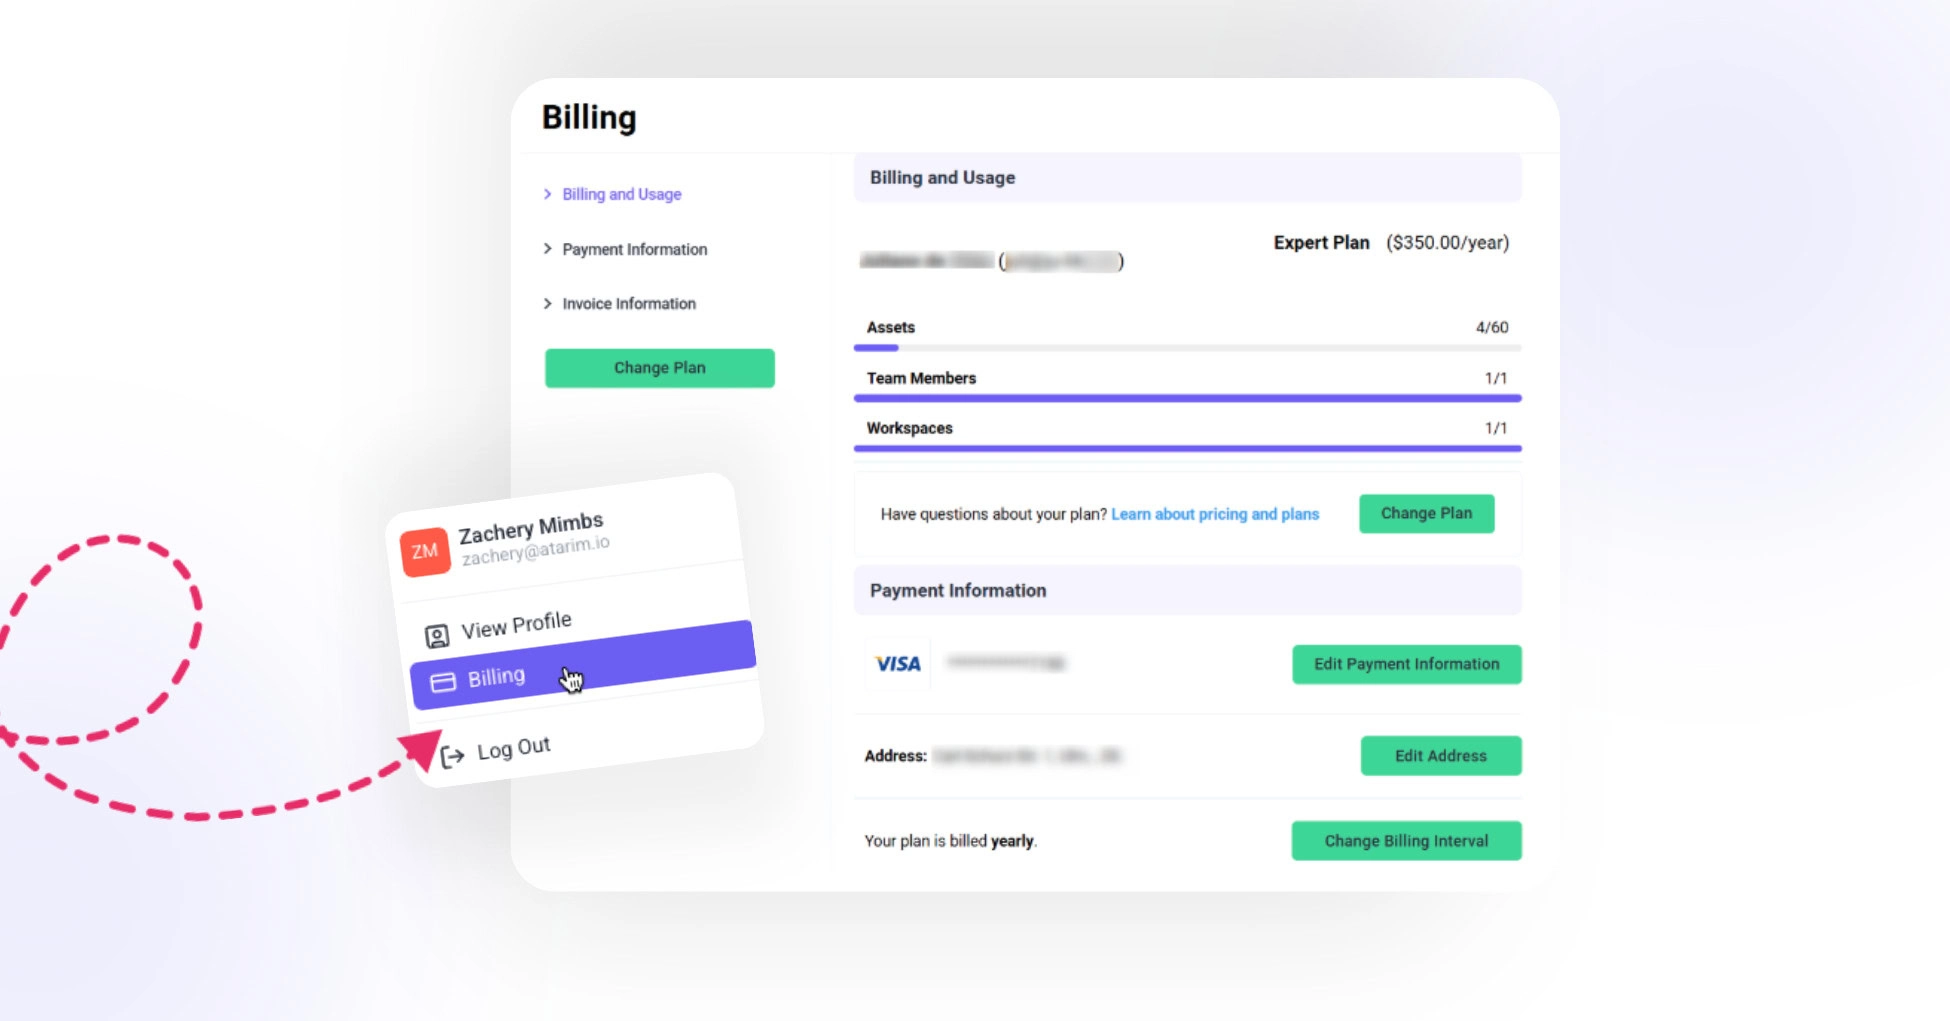This screenshot has height=1021, width=1950.
Task: Click the Edit Address button
Action: click(1440, 756)
